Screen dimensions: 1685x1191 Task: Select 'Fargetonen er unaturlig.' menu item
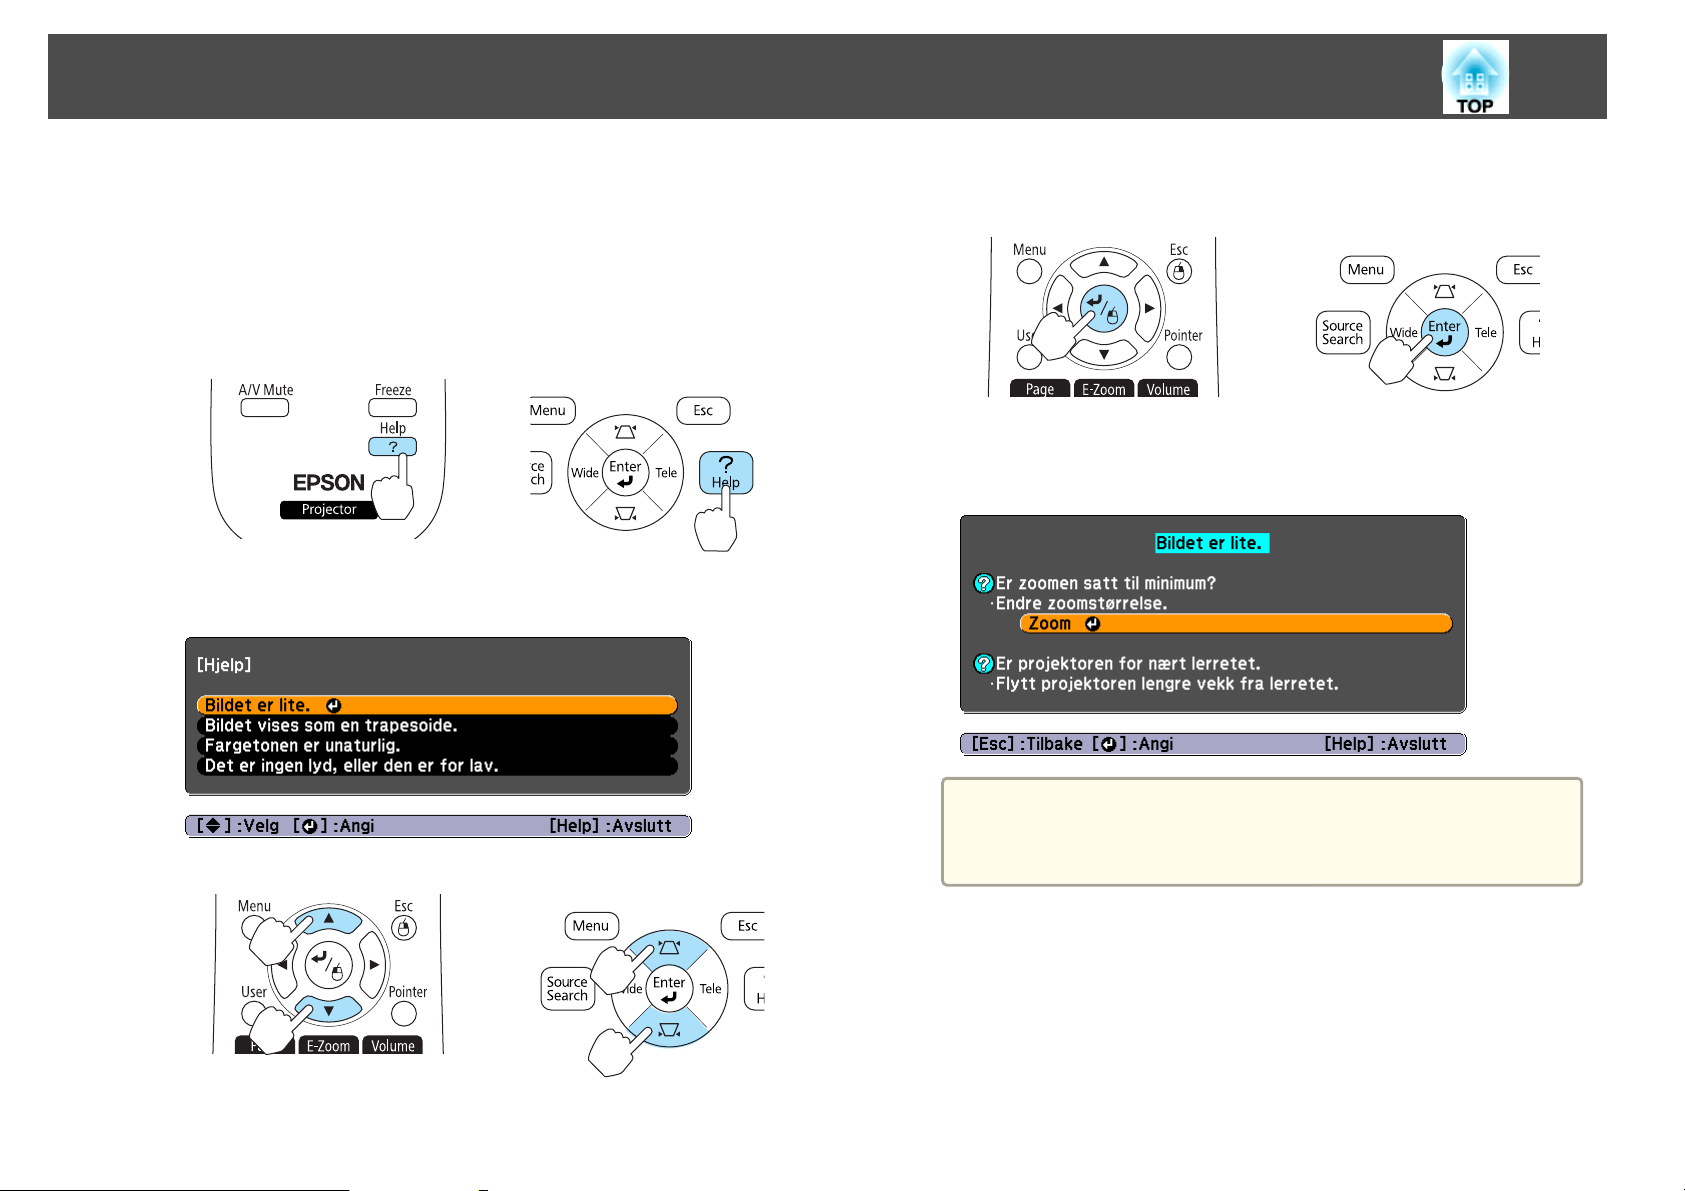click(437, 745)
